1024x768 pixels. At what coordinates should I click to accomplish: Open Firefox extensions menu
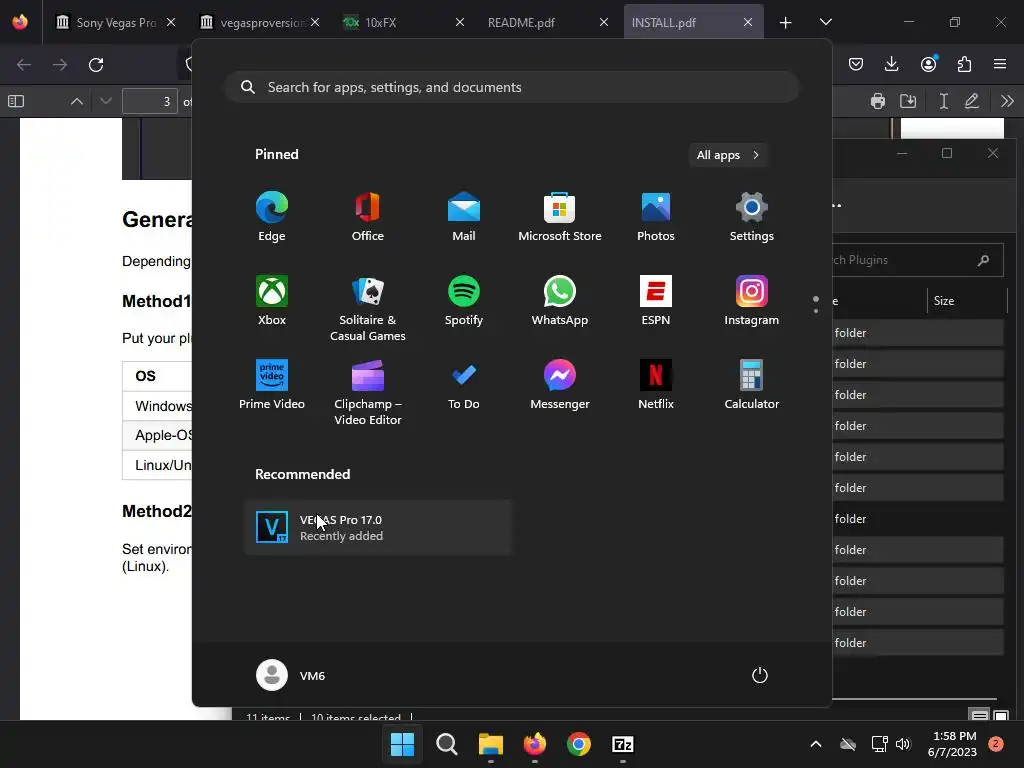(964, 64)
